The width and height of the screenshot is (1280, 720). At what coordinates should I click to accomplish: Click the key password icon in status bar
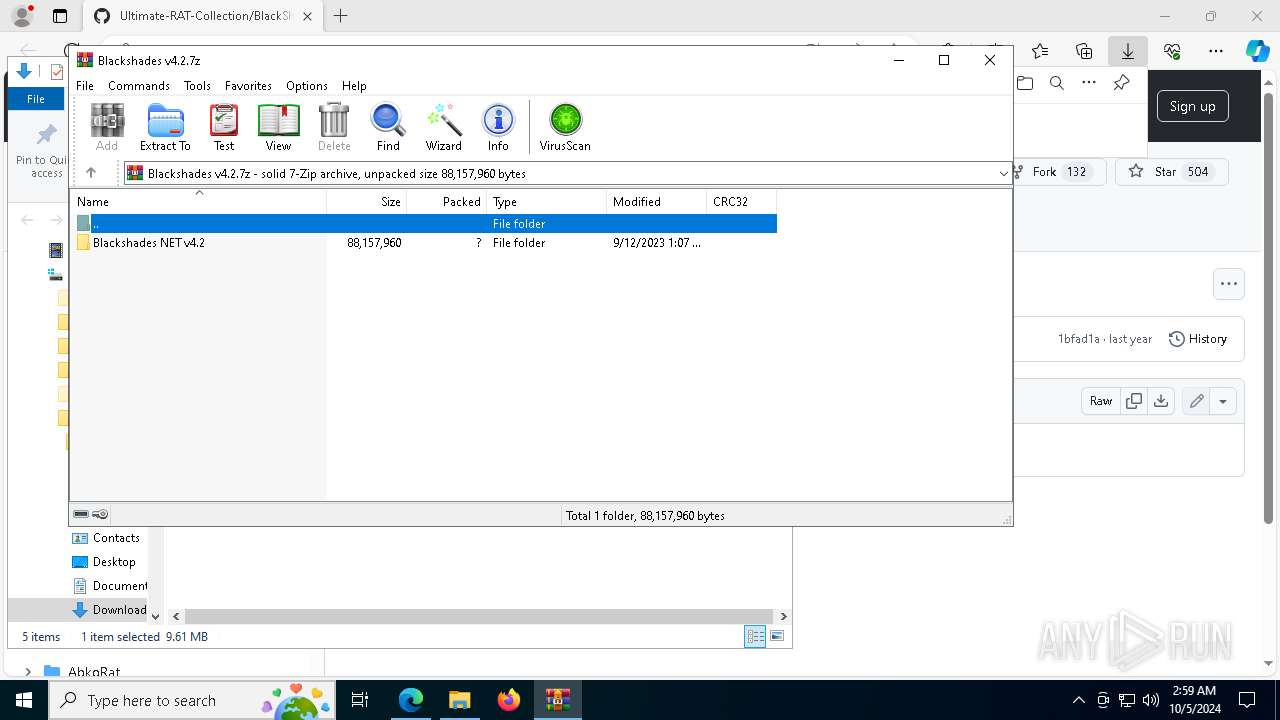(x=100, y=514)
